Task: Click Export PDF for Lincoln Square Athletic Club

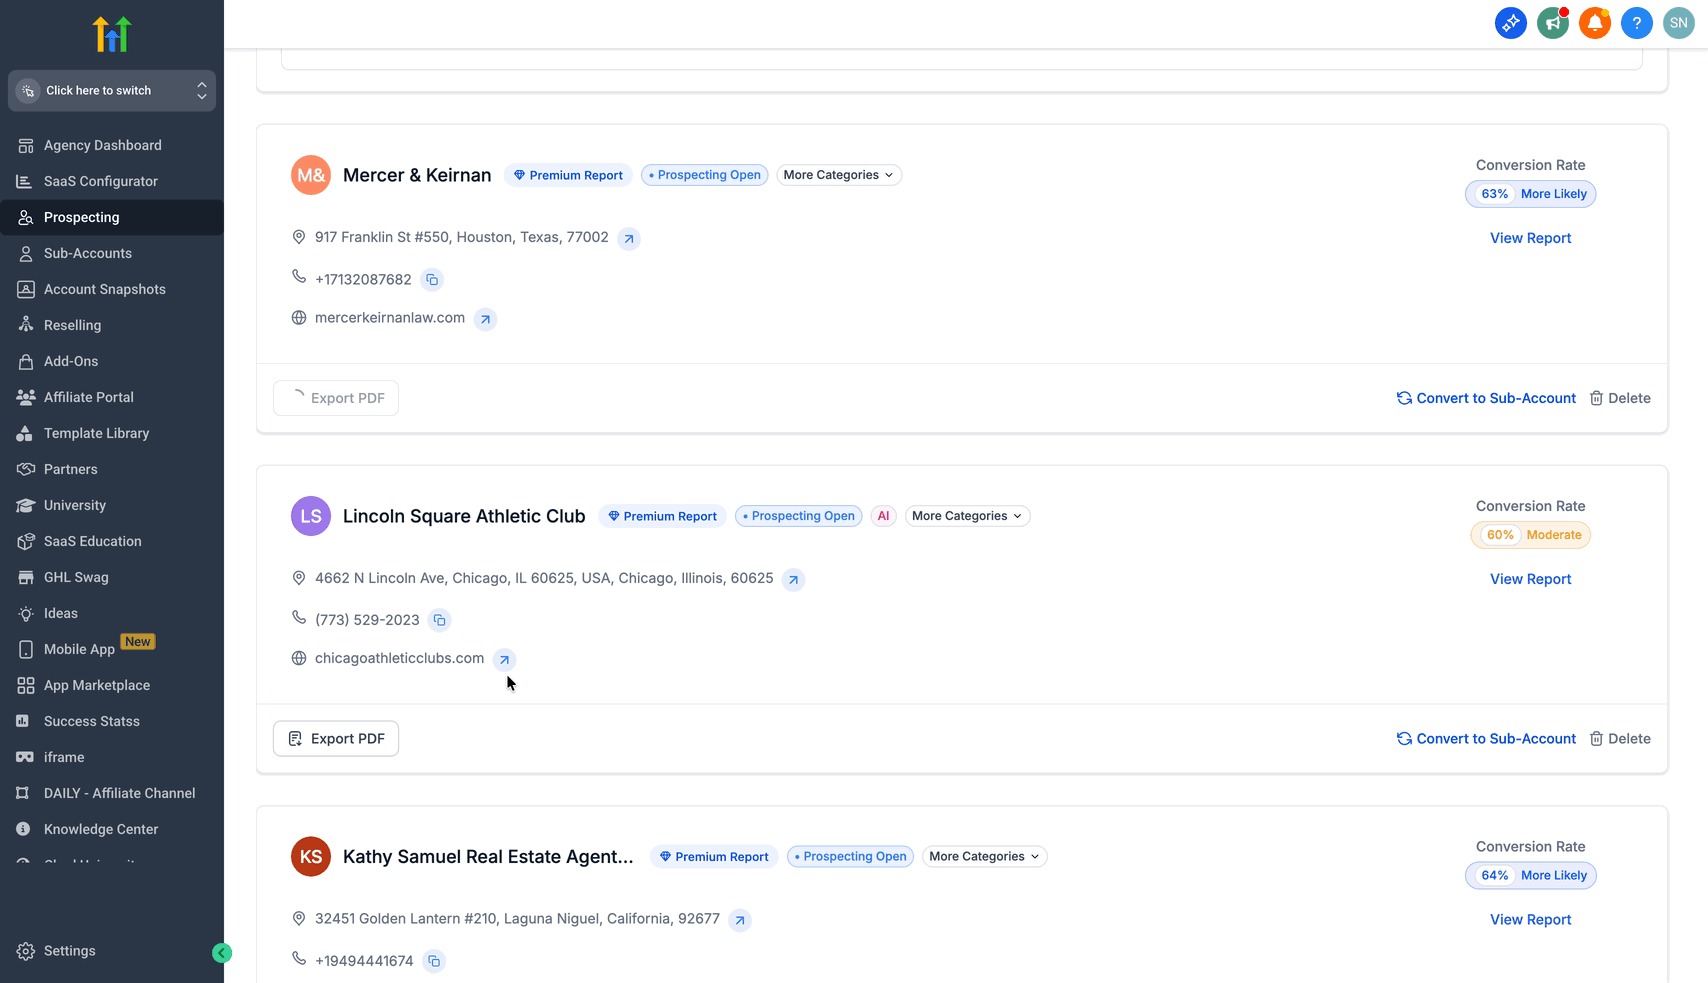Action: tap(336, 739)
